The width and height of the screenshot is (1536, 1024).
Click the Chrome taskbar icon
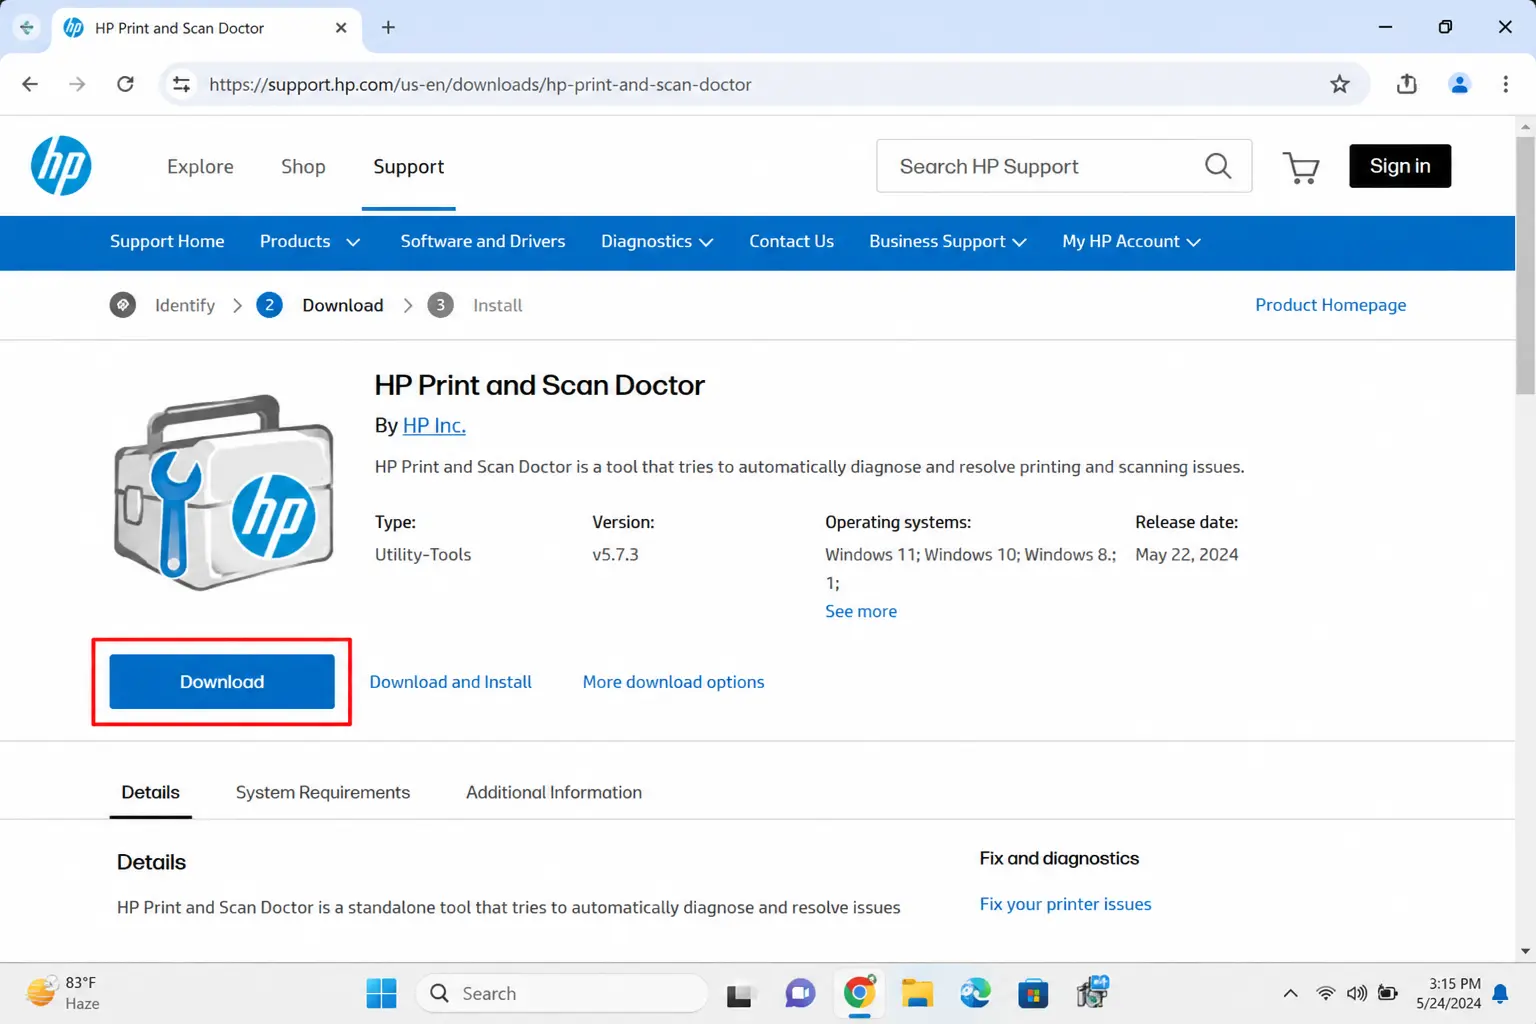(x=859, y=993)
